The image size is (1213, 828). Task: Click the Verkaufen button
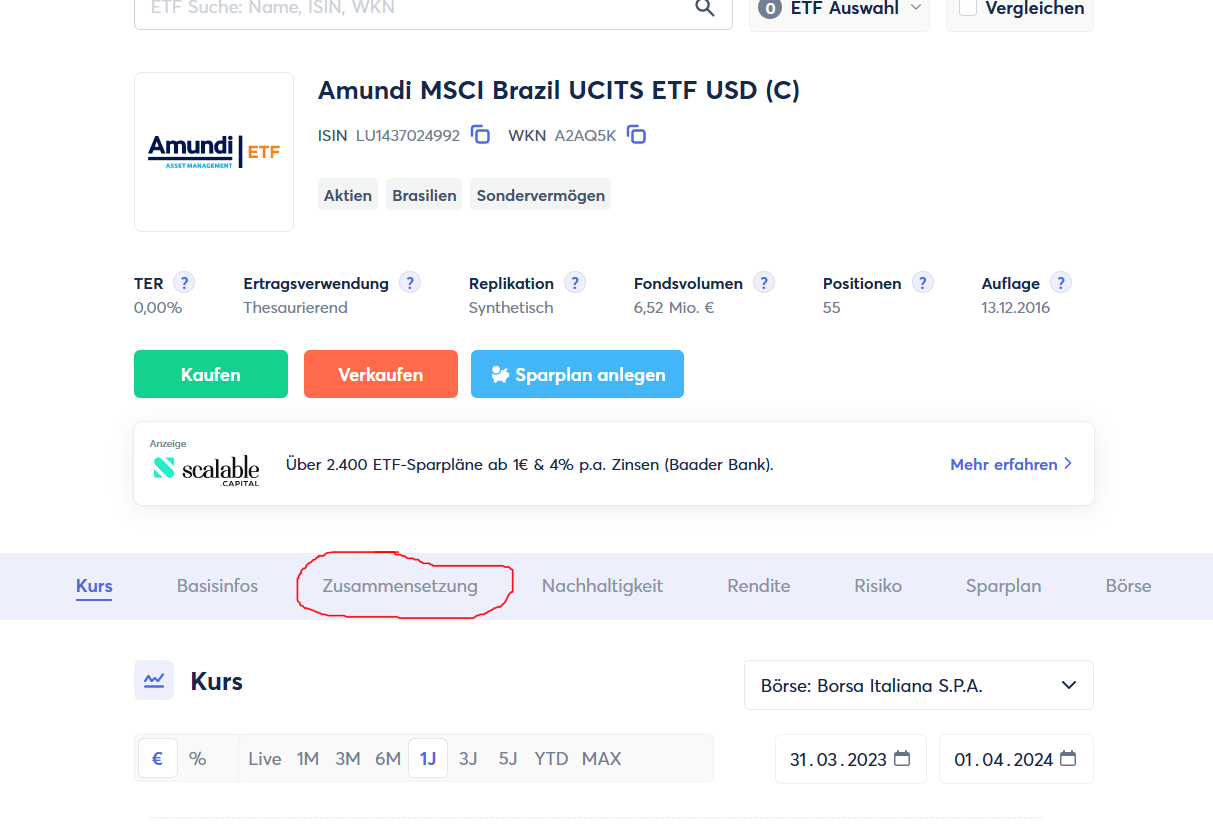(381, 374)
